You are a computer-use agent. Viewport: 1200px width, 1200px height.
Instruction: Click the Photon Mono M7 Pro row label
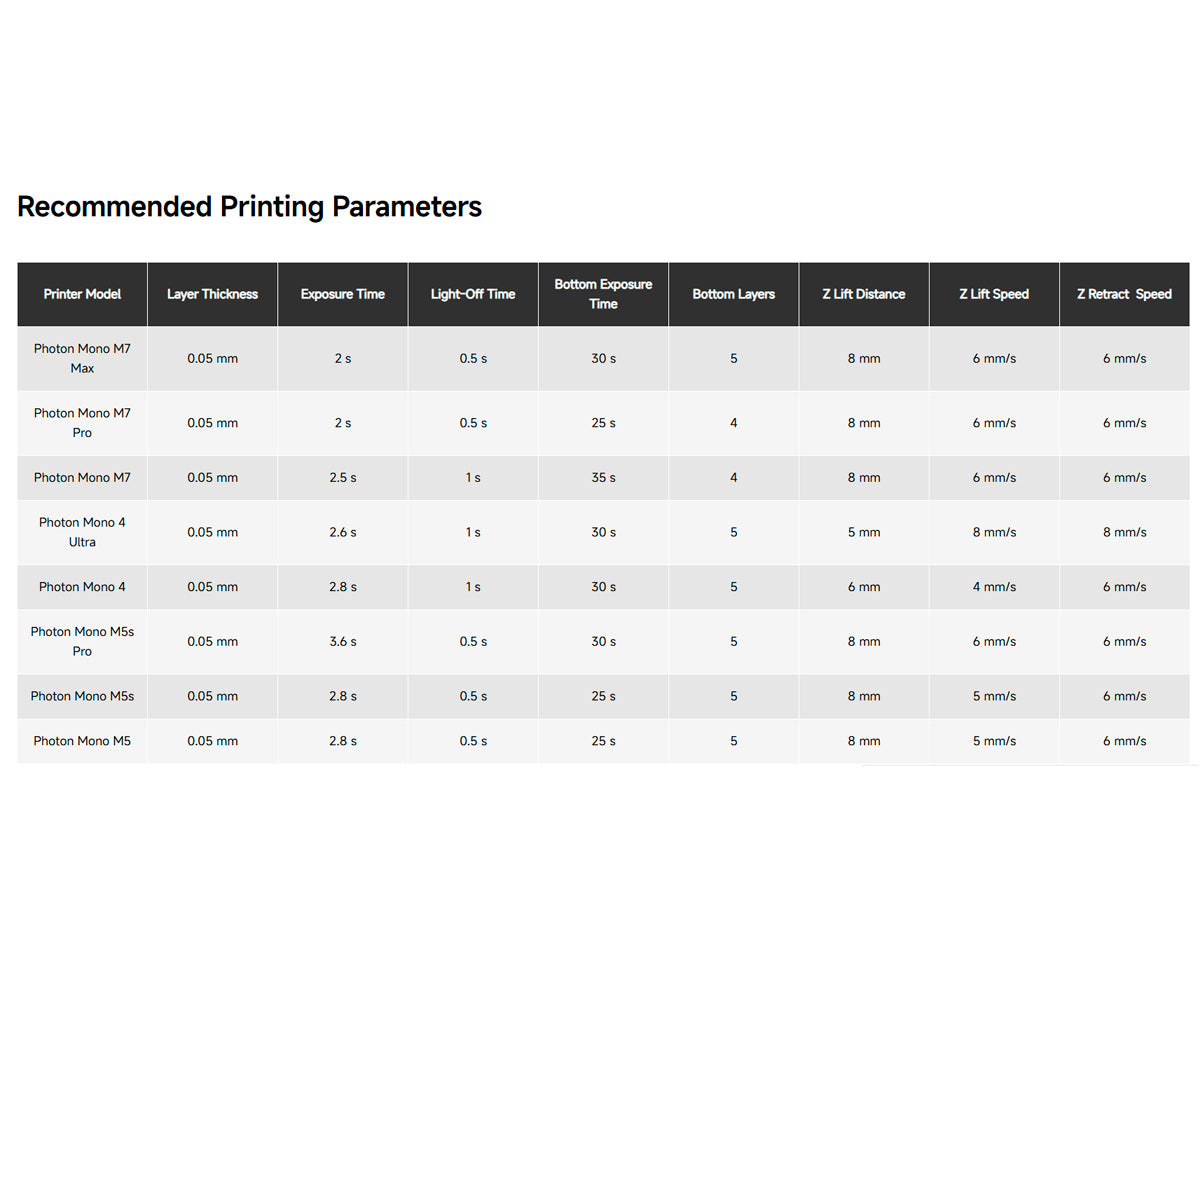pos(82,423)
